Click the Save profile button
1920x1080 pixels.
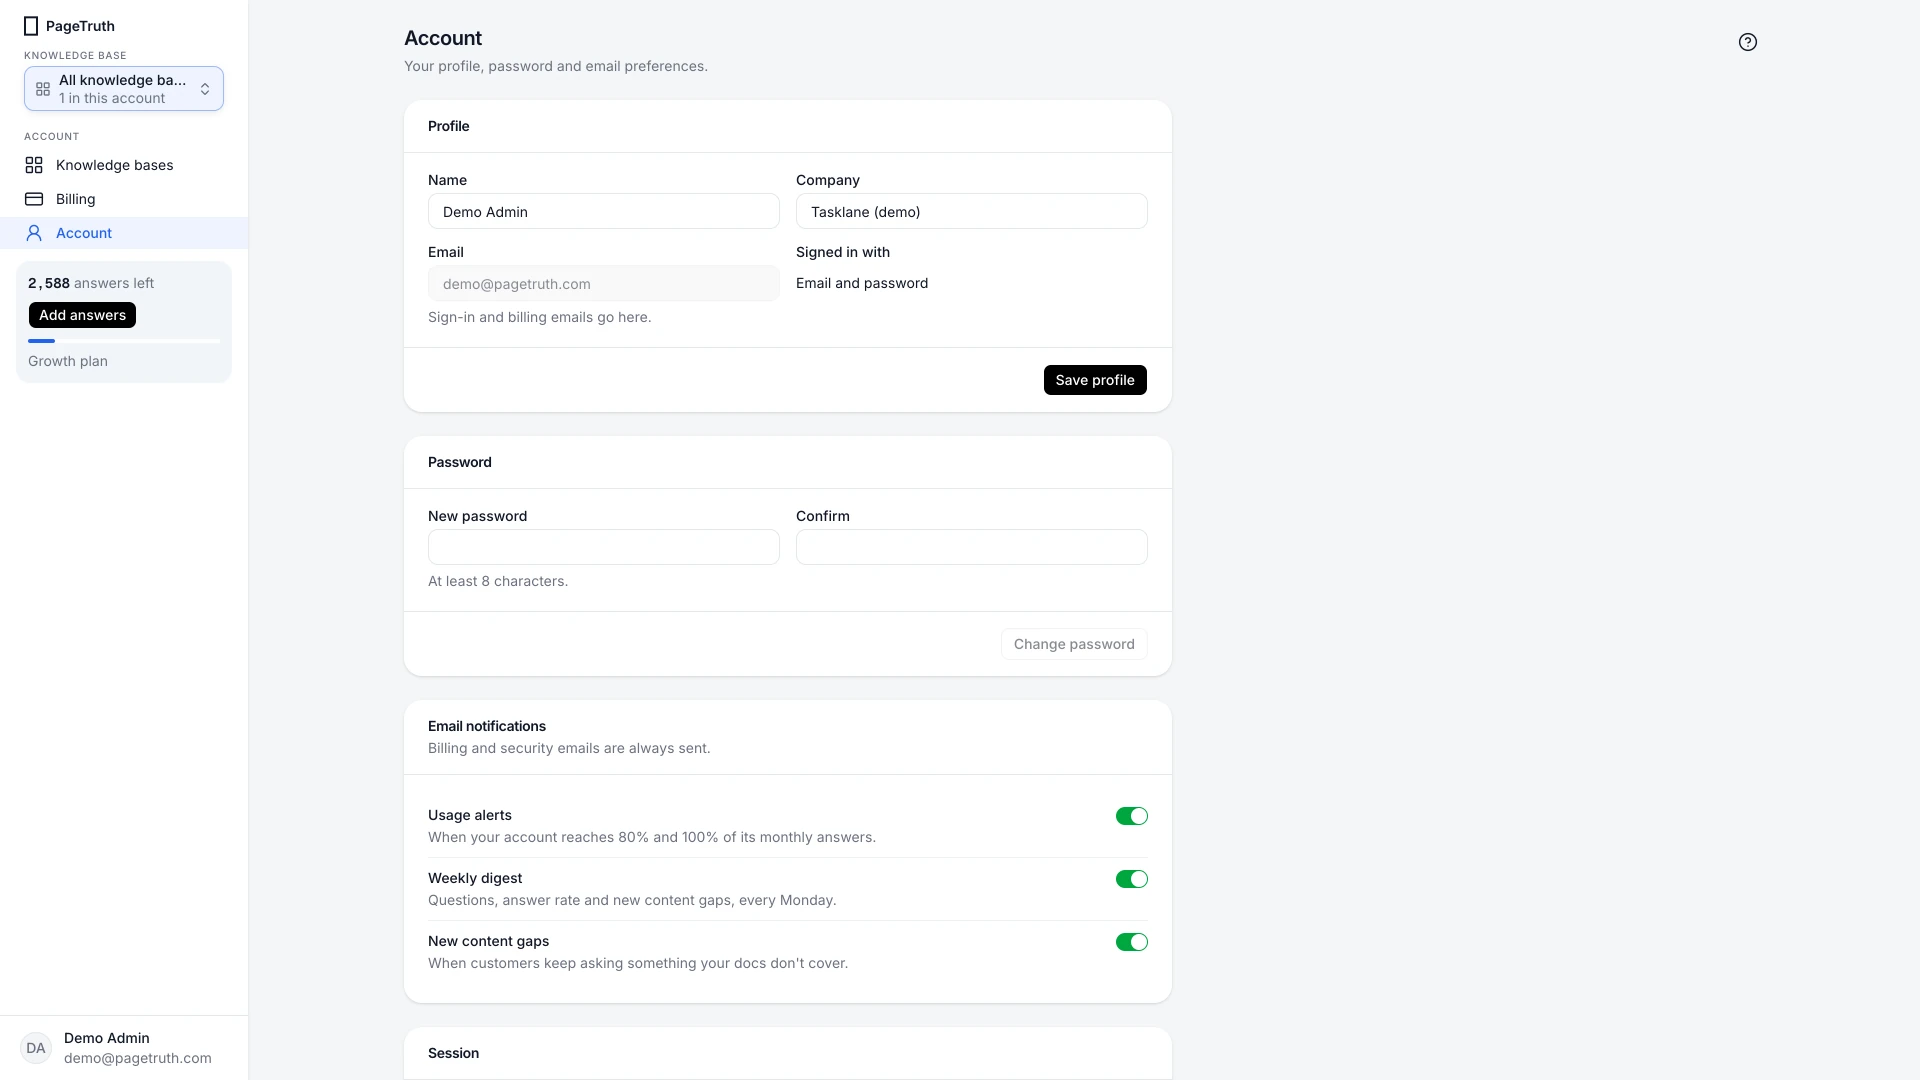[x=1095, y=380]
